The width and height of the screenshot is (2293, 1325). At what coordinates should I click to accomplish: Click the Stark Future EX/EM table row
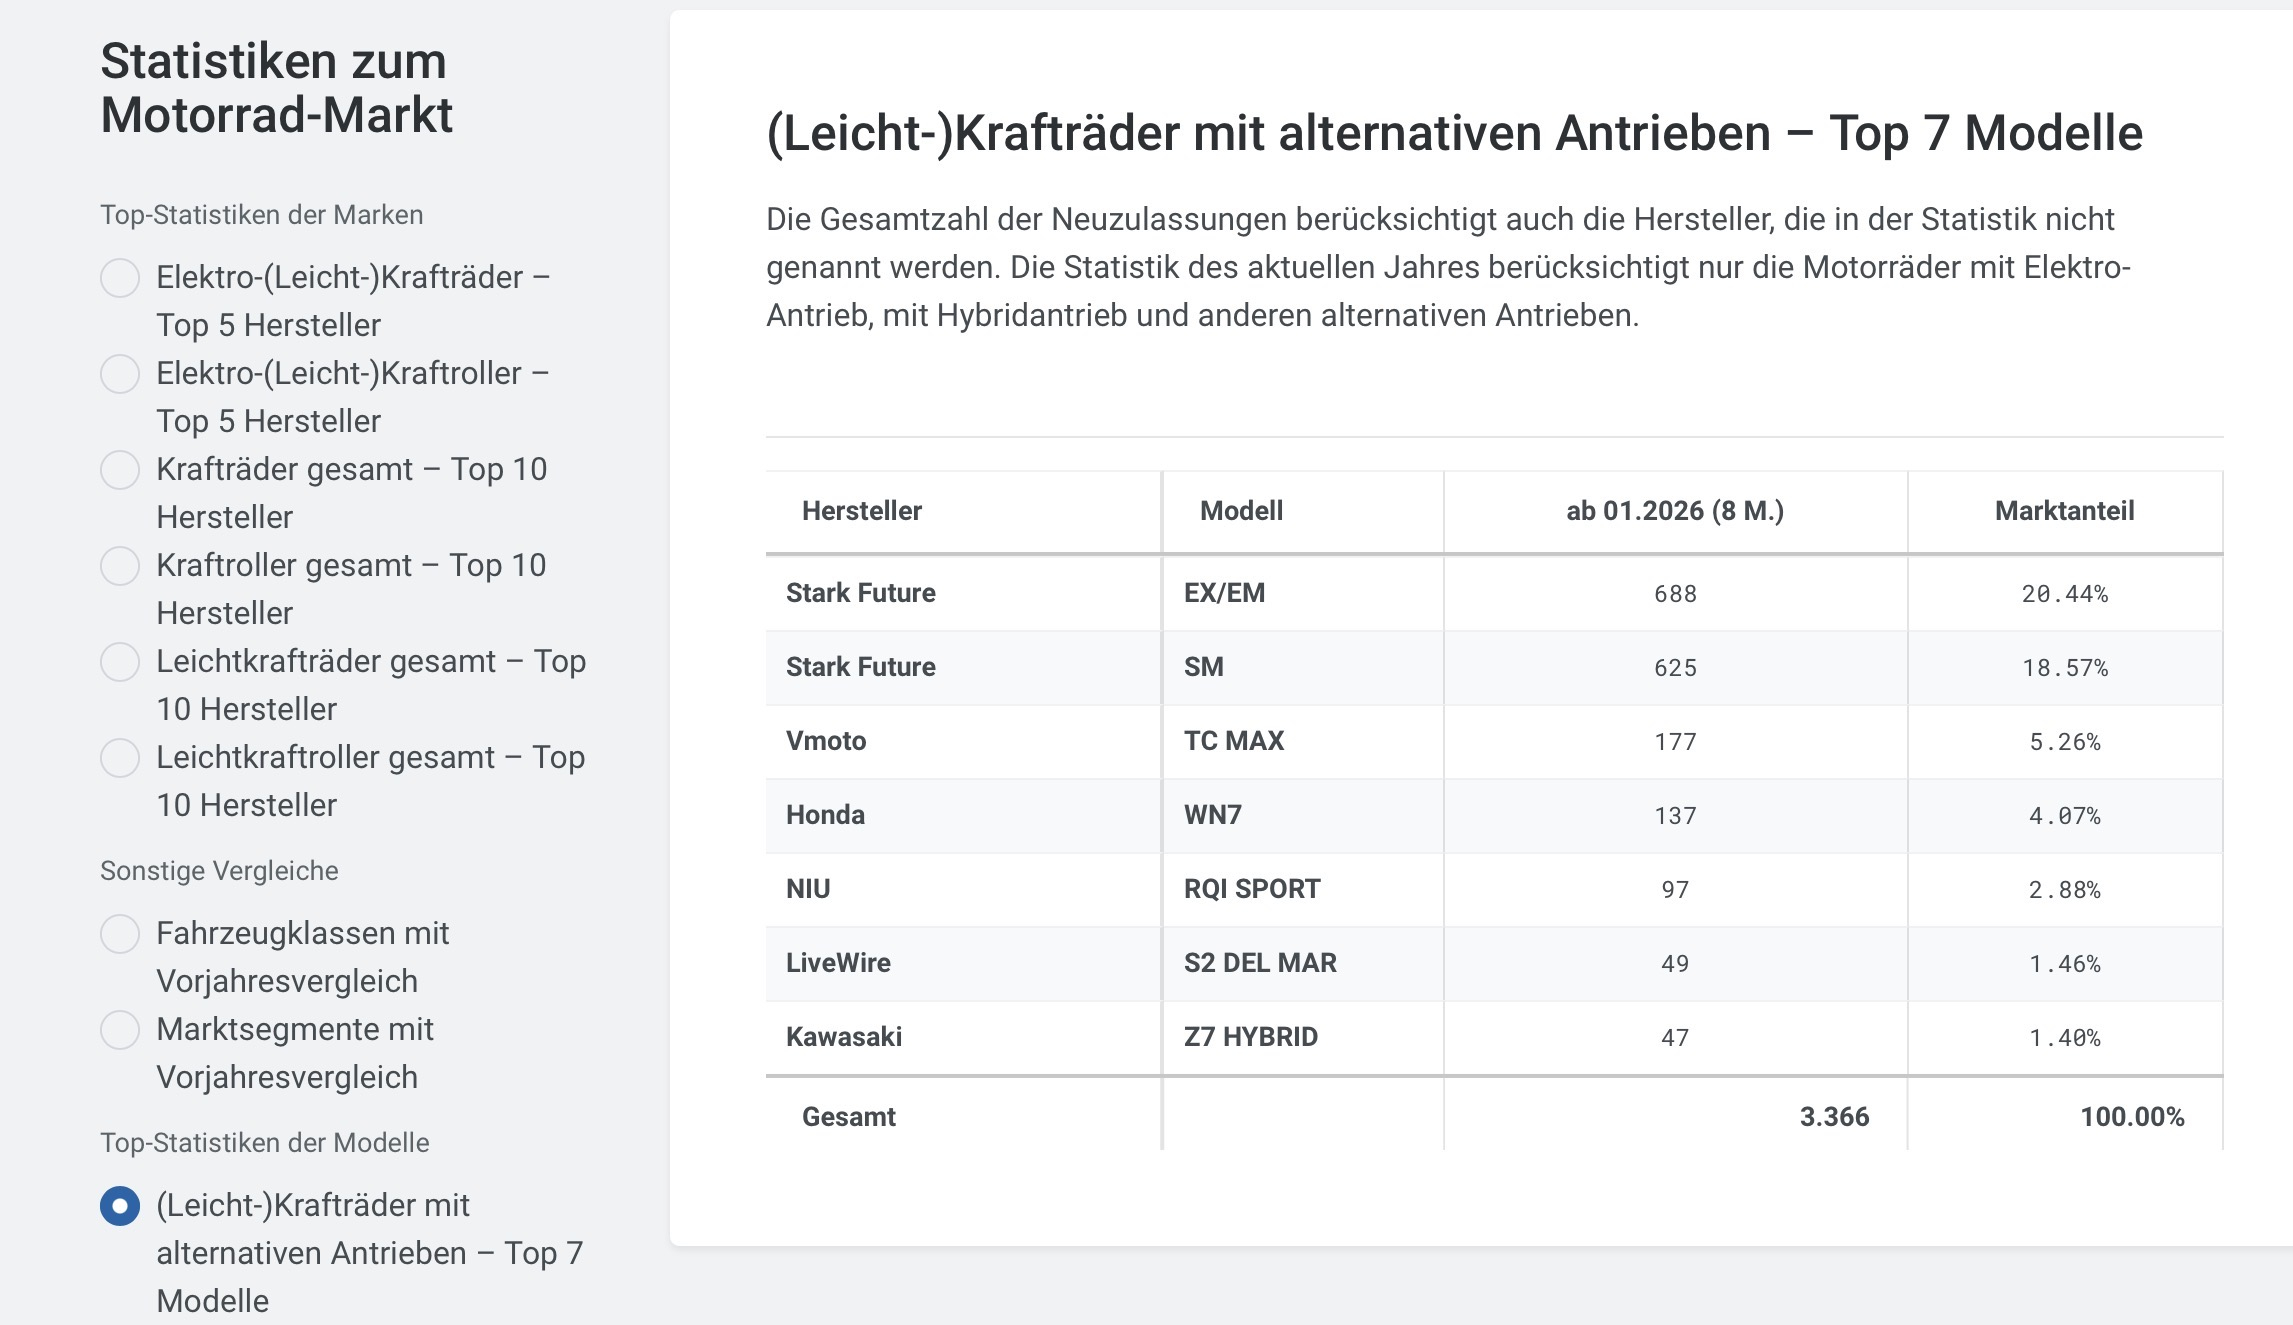(1494, 593)
